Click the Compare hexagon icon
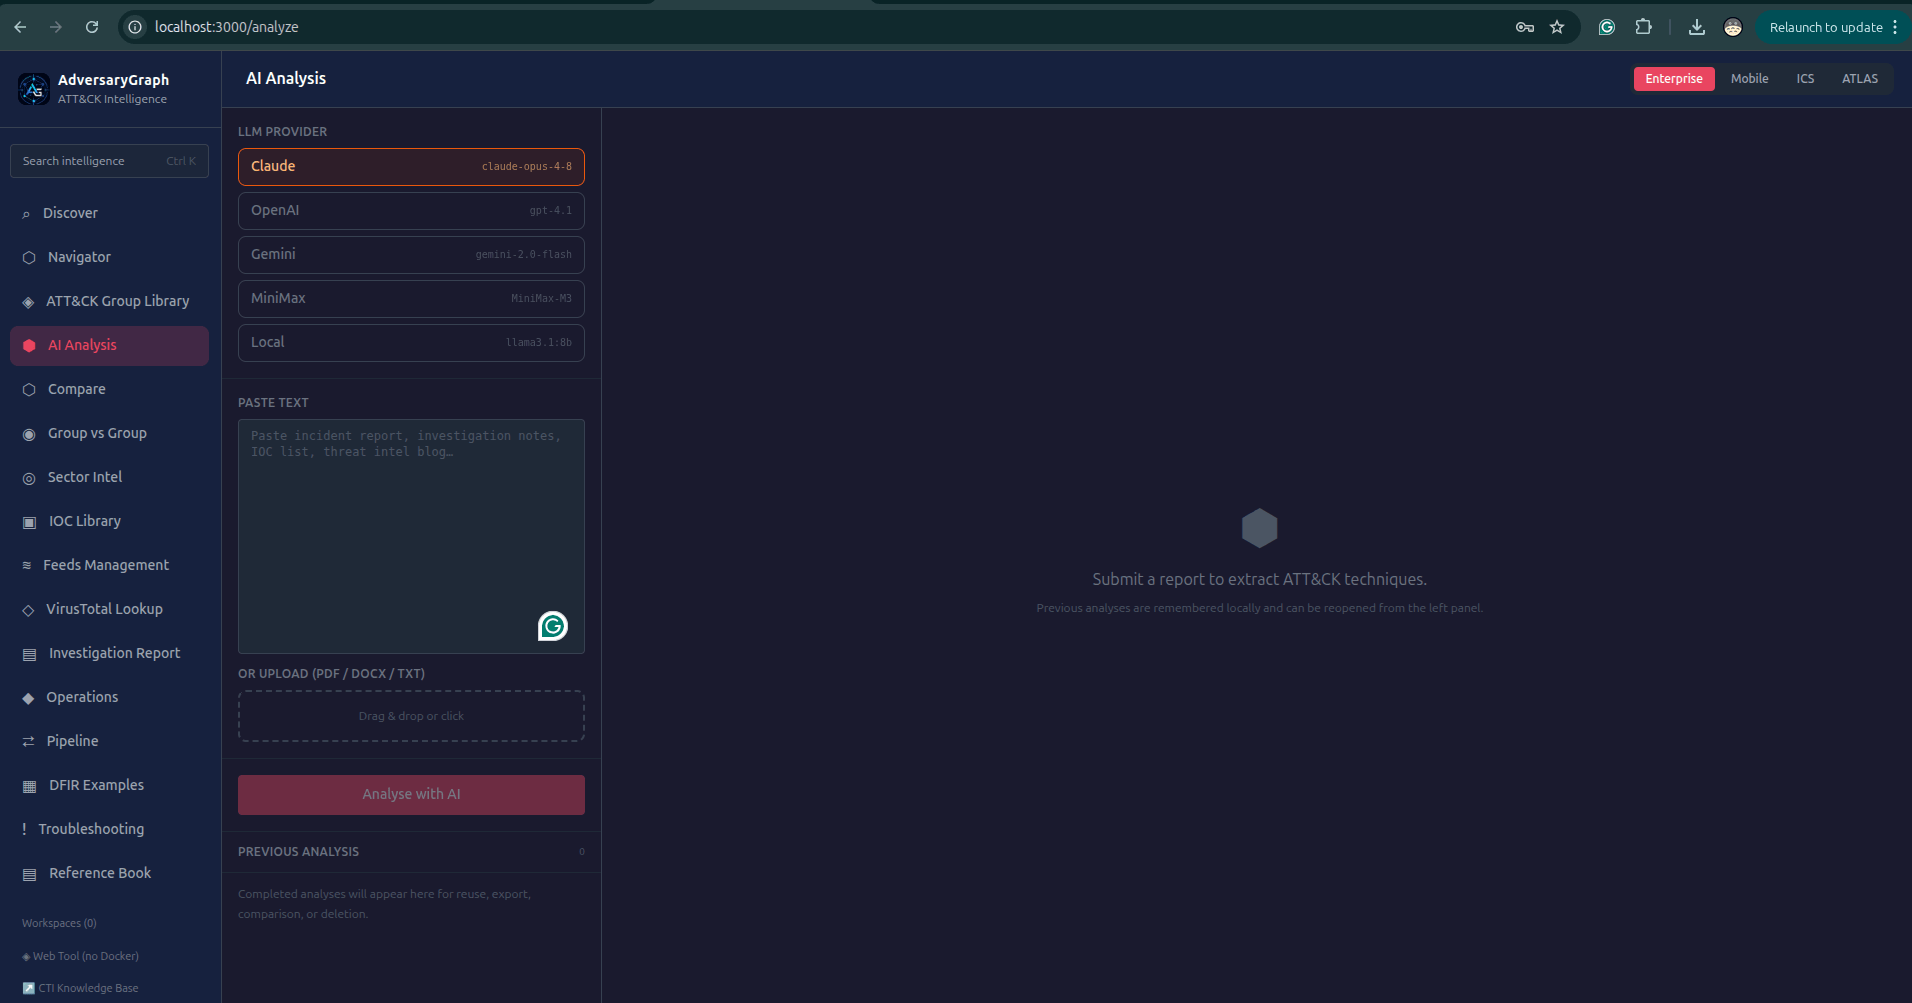The width and height of the screenshot is (1912, 1003). [x=29, y=390]
